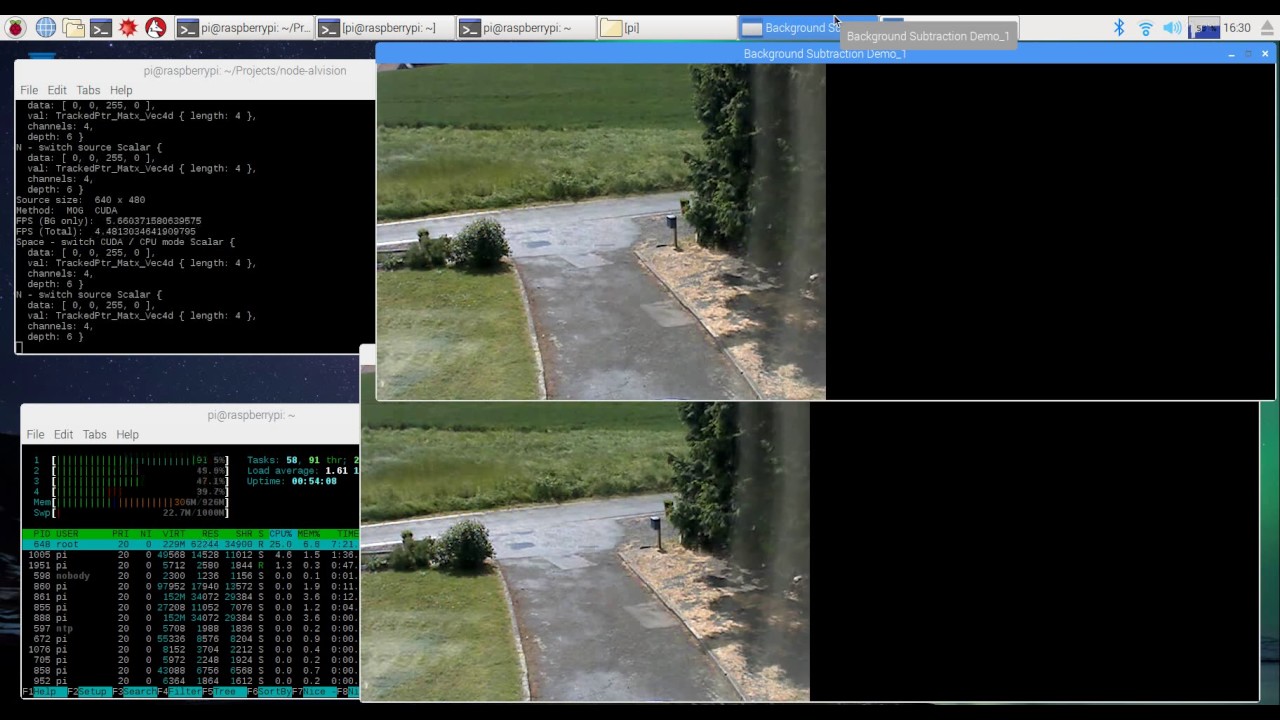Click the htop PID column header
The height and width of the screenshot is (720, 1280).
41,534
